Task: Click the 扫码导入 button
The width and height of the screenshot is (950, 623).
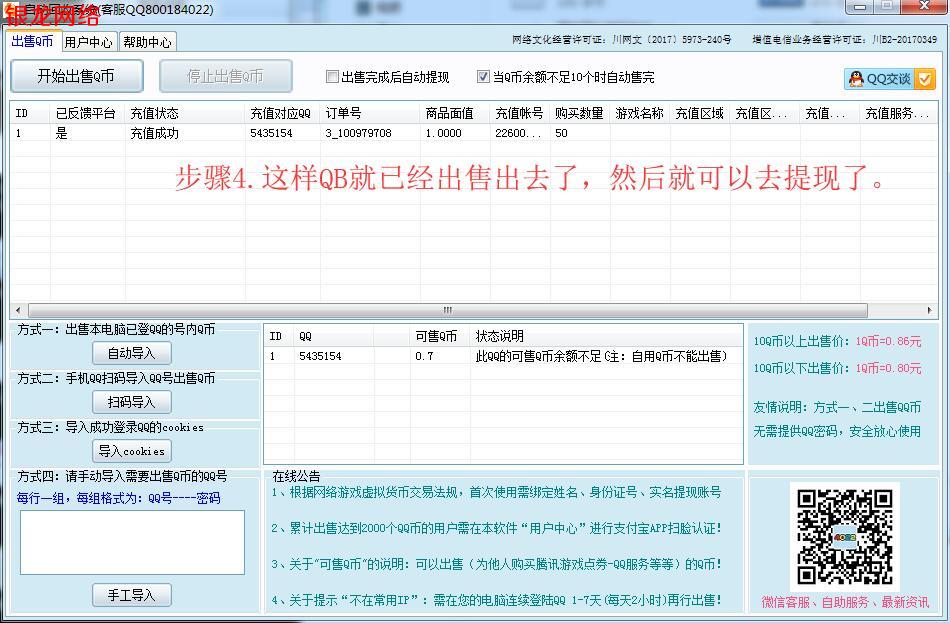Action: pyautogui.click(x=131, y=402)
